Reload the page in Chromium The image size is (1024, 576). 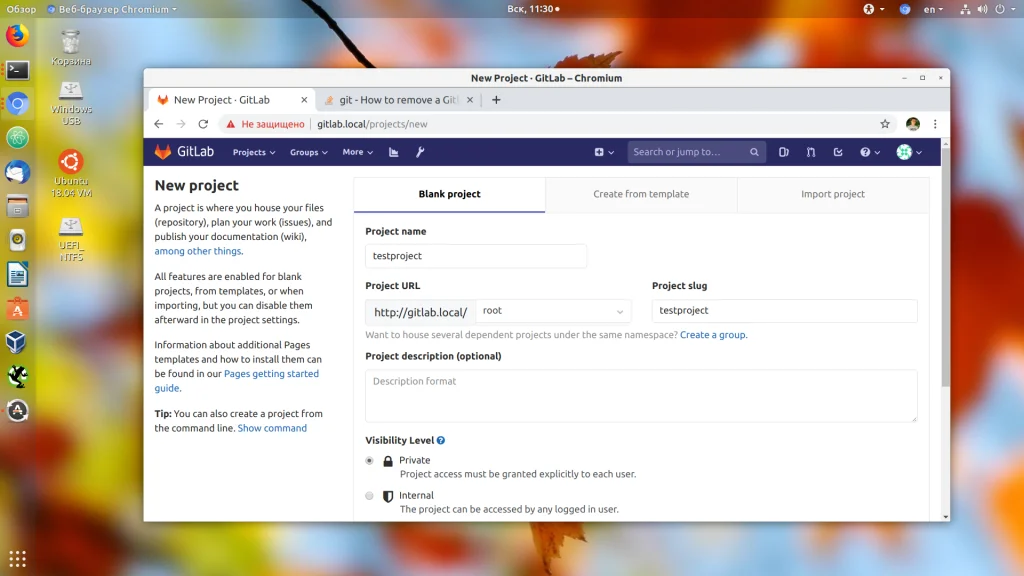point(203,124)
